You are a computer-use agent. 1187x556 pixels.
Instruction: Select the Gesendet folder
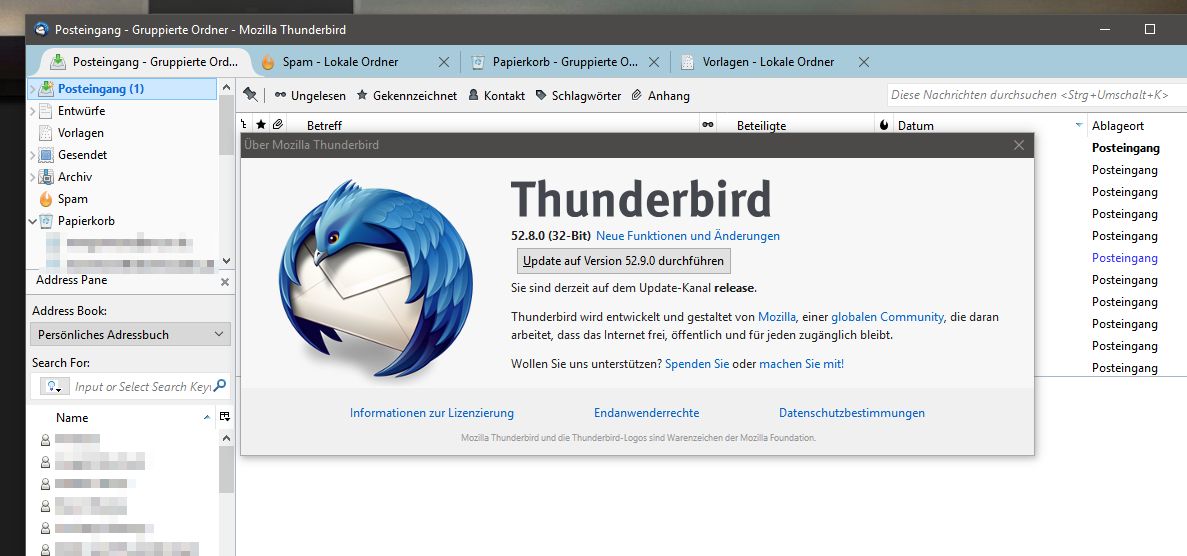point(82,155)
